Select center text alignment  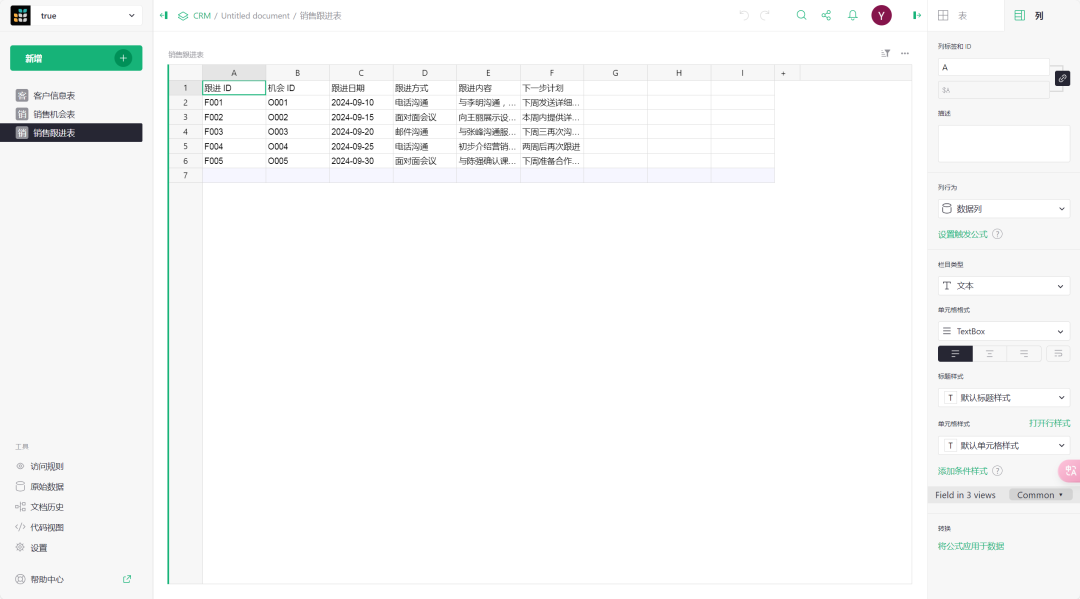click(x=989, y=354)
